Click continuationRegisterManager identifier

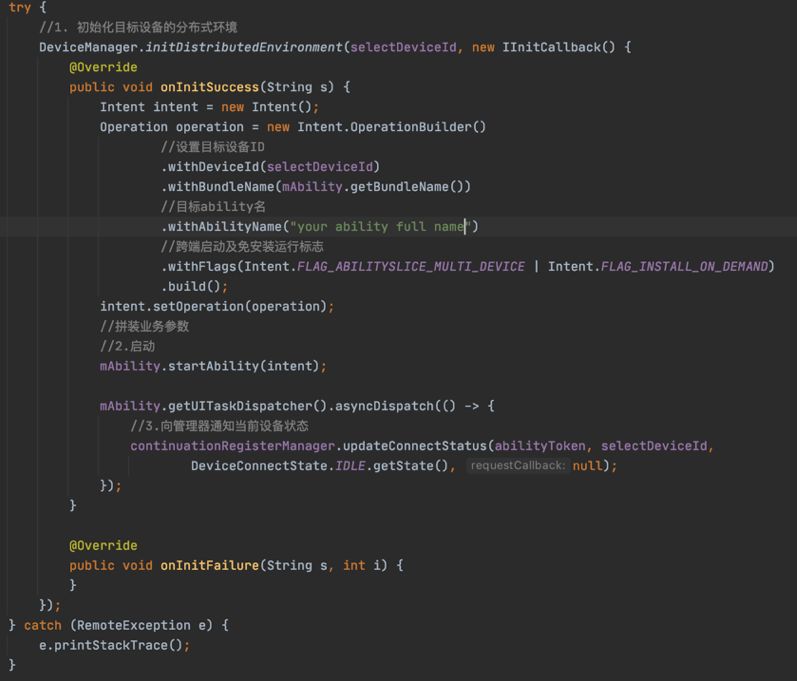click(232, 446)
